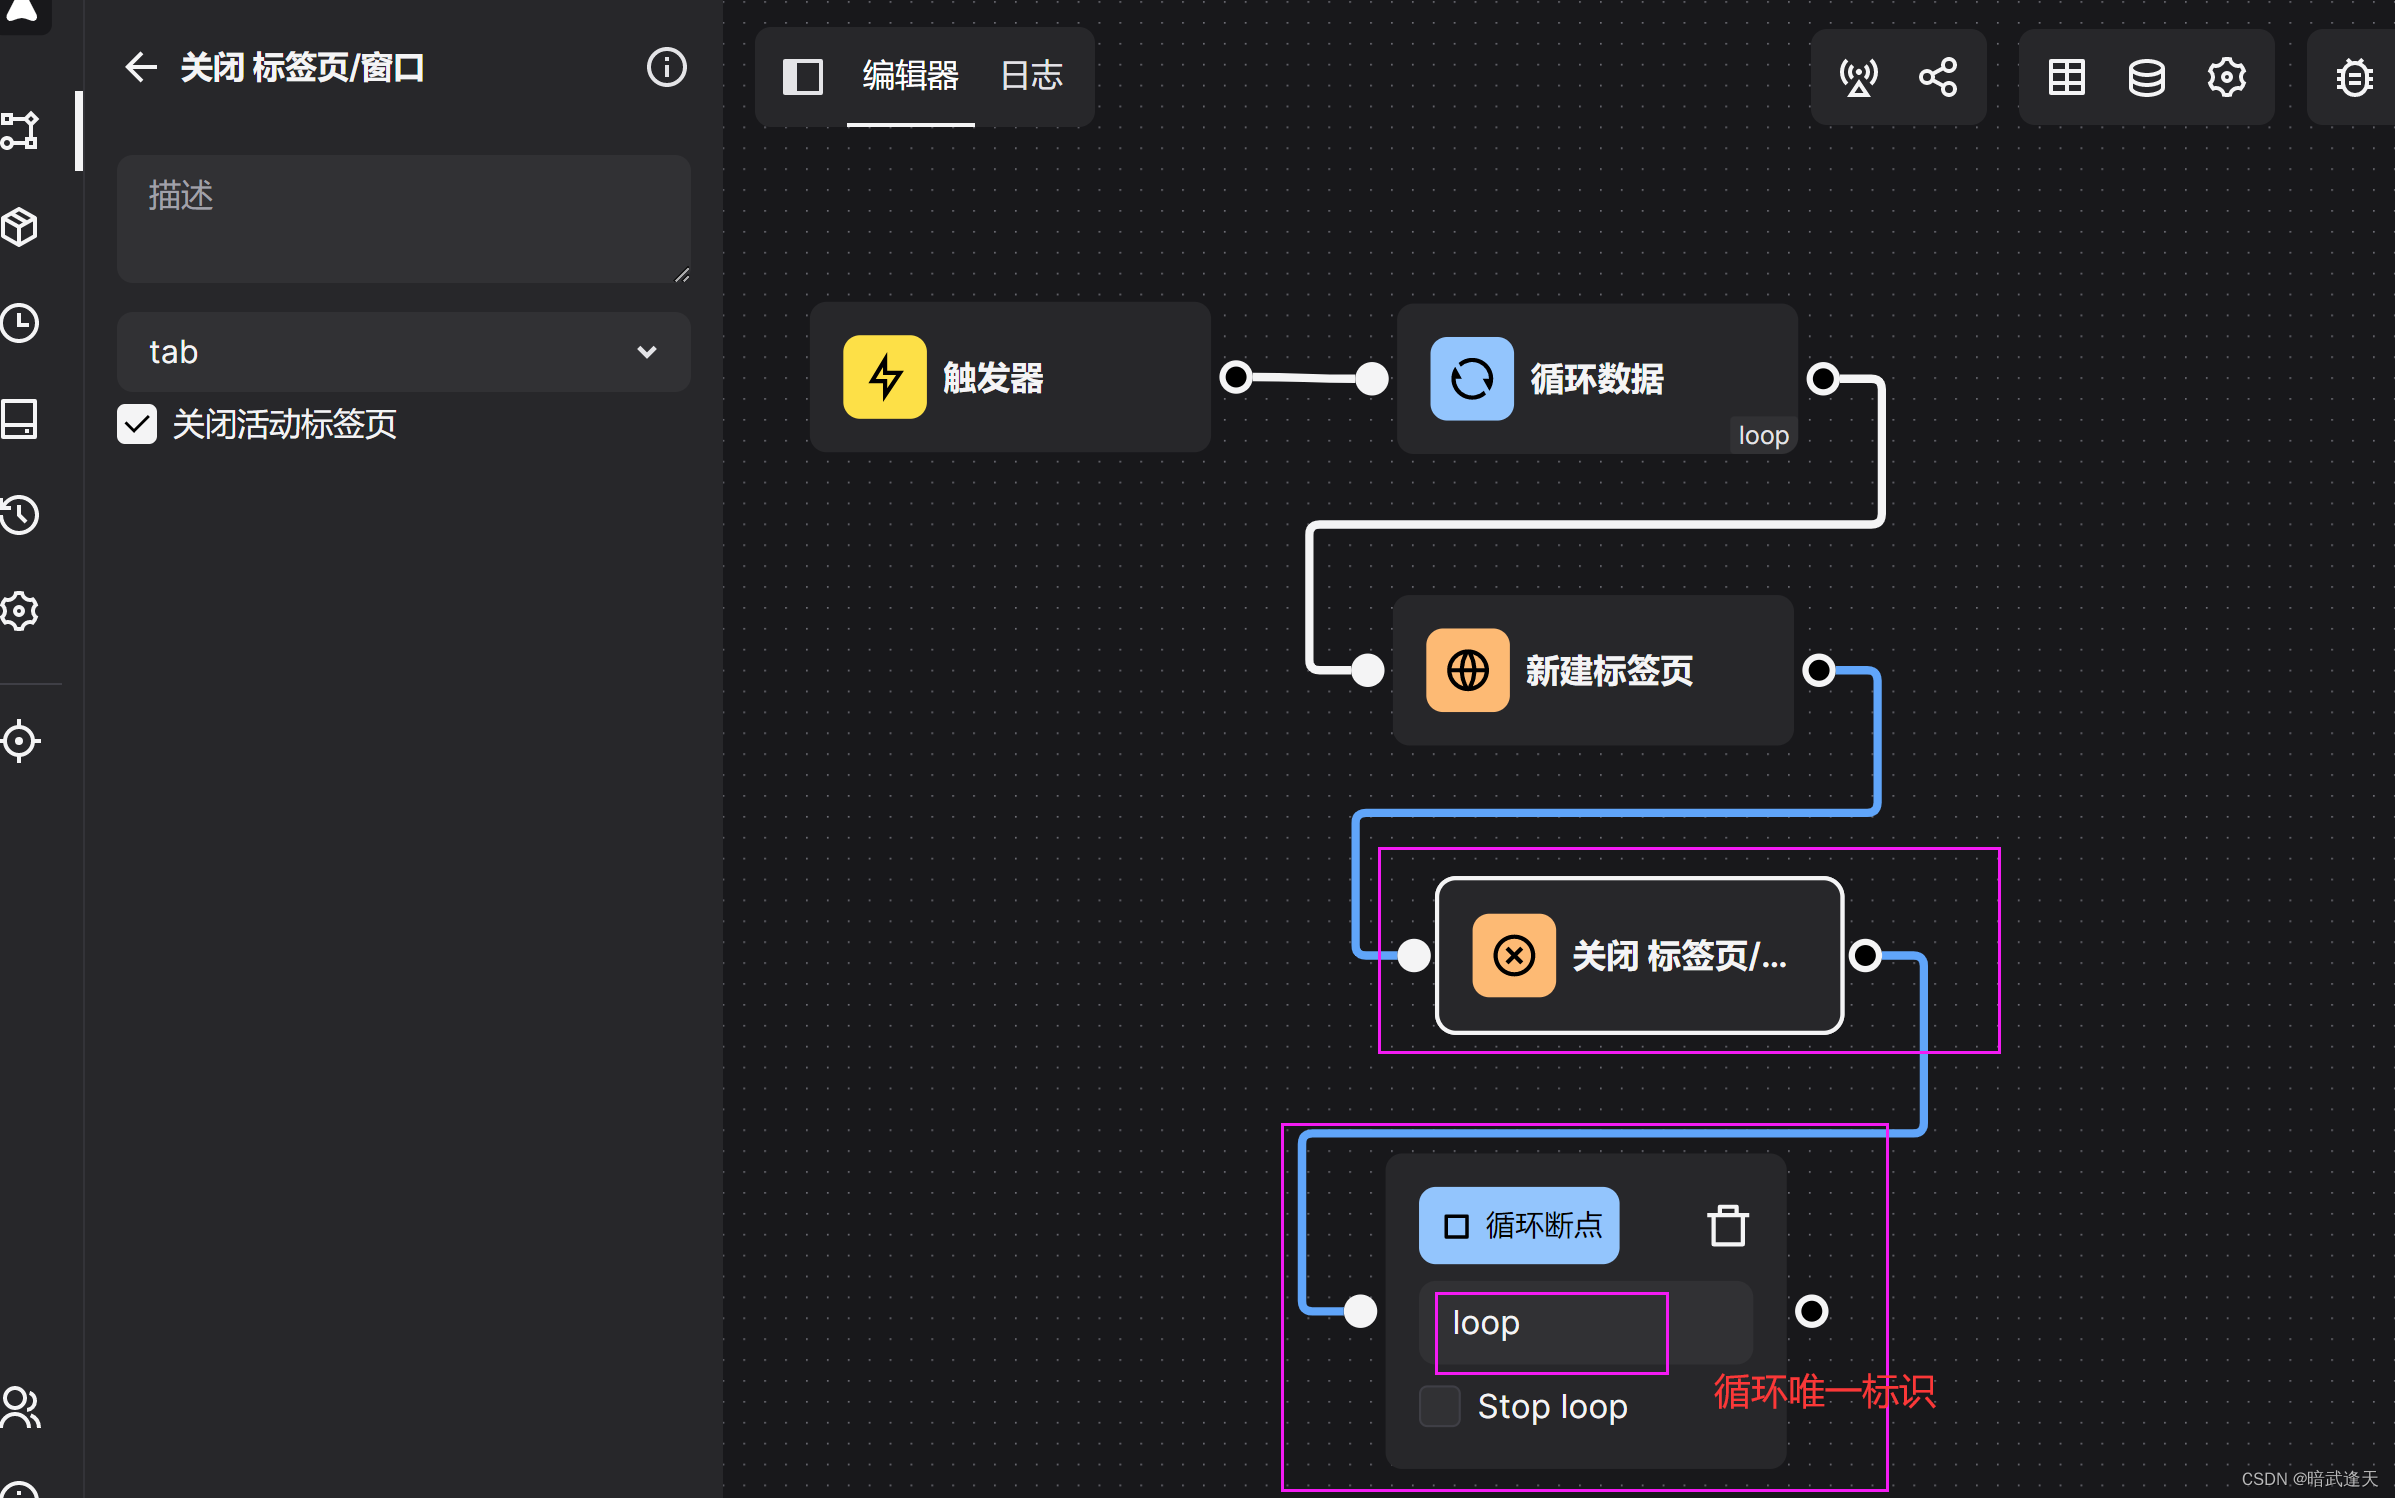Image resolution: width=2395 pixels, height=1498 pixels.
Task: Open the table grid icon
Action: point(2066,77)
